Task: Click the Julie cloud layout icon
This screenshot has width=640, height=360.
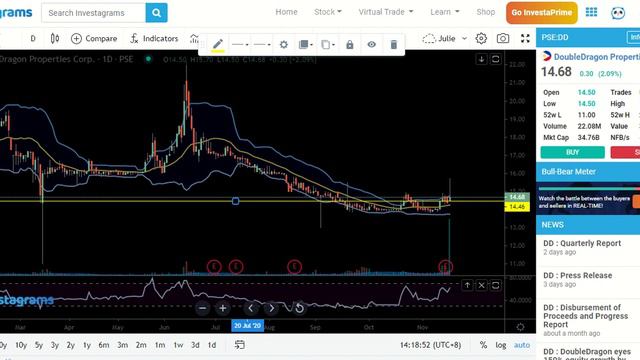Action: [x=429, y=38]
